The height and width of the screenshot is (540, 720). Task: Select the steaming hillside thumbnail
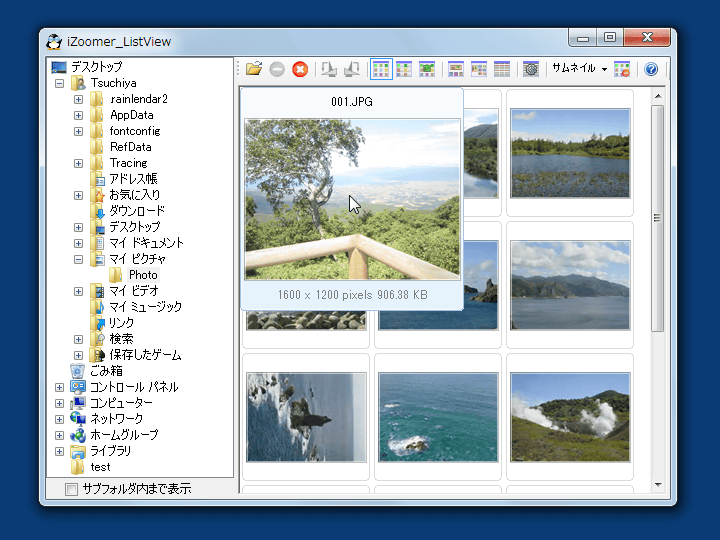570,417
